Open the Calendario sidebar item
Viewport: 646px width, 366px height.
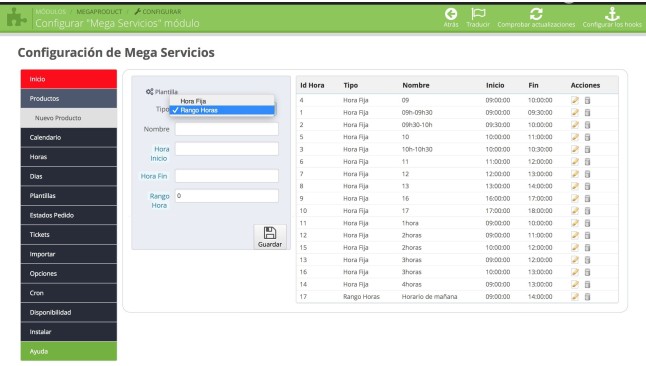pos(69,137)
